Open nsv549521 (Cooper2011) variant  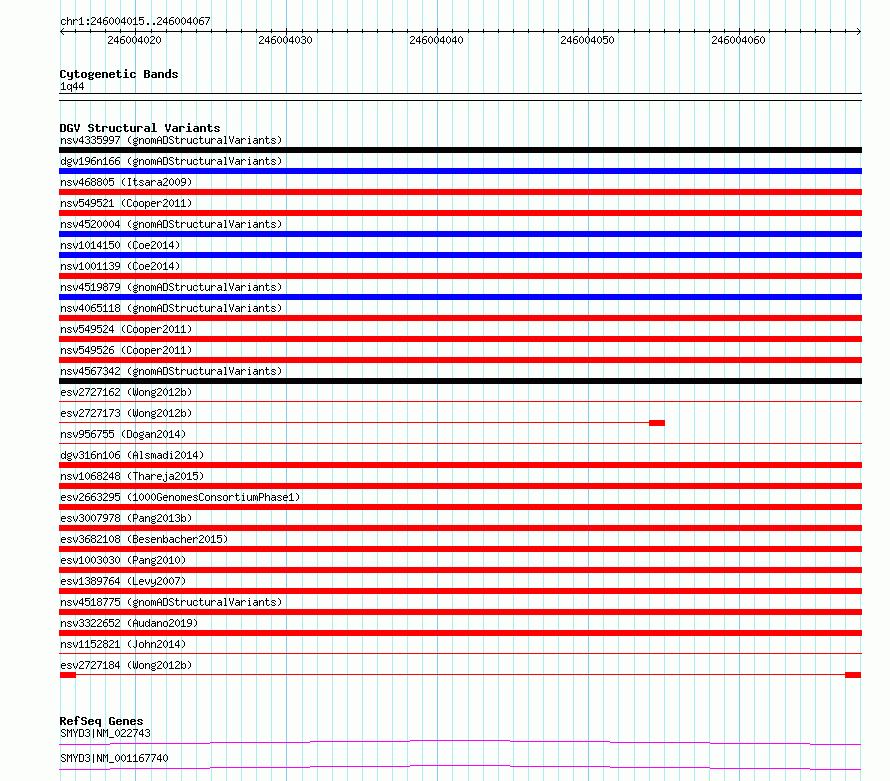click(126, 203)
